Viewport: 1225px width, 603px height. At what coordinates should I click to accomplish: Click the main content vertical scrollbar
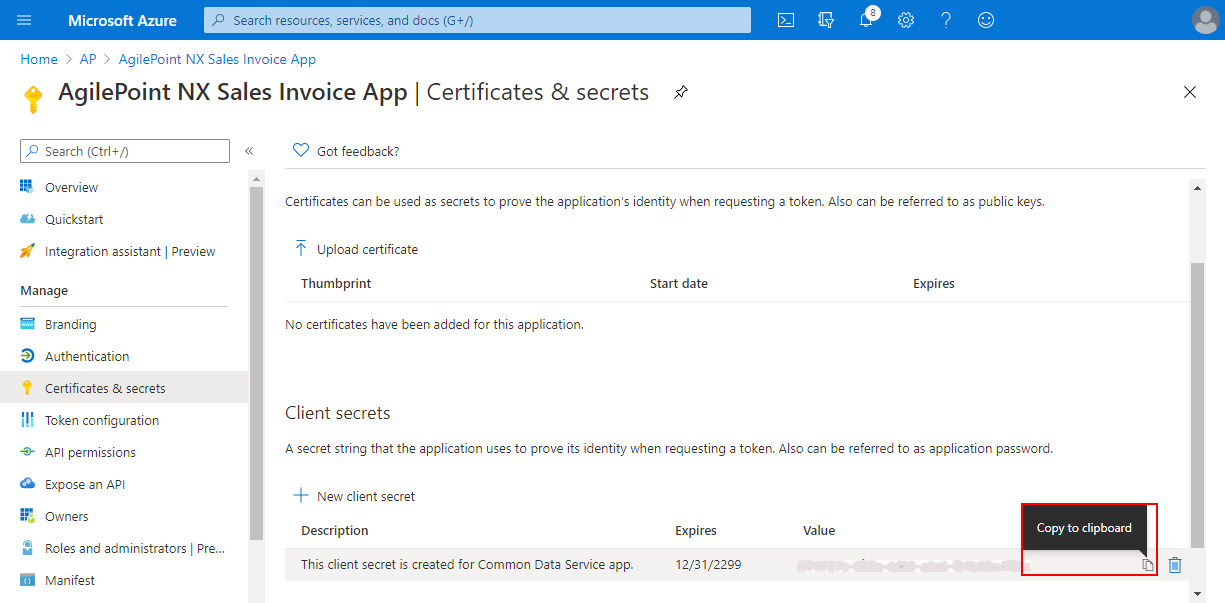(1197, 405)
